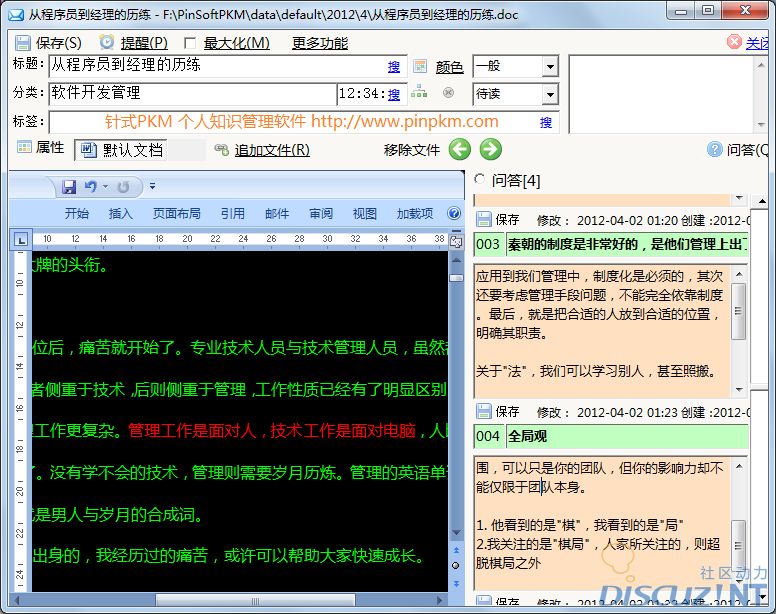This screenshot has height=614, width=776.
Task: Click the green left arrow button
Action: (459, 150)
